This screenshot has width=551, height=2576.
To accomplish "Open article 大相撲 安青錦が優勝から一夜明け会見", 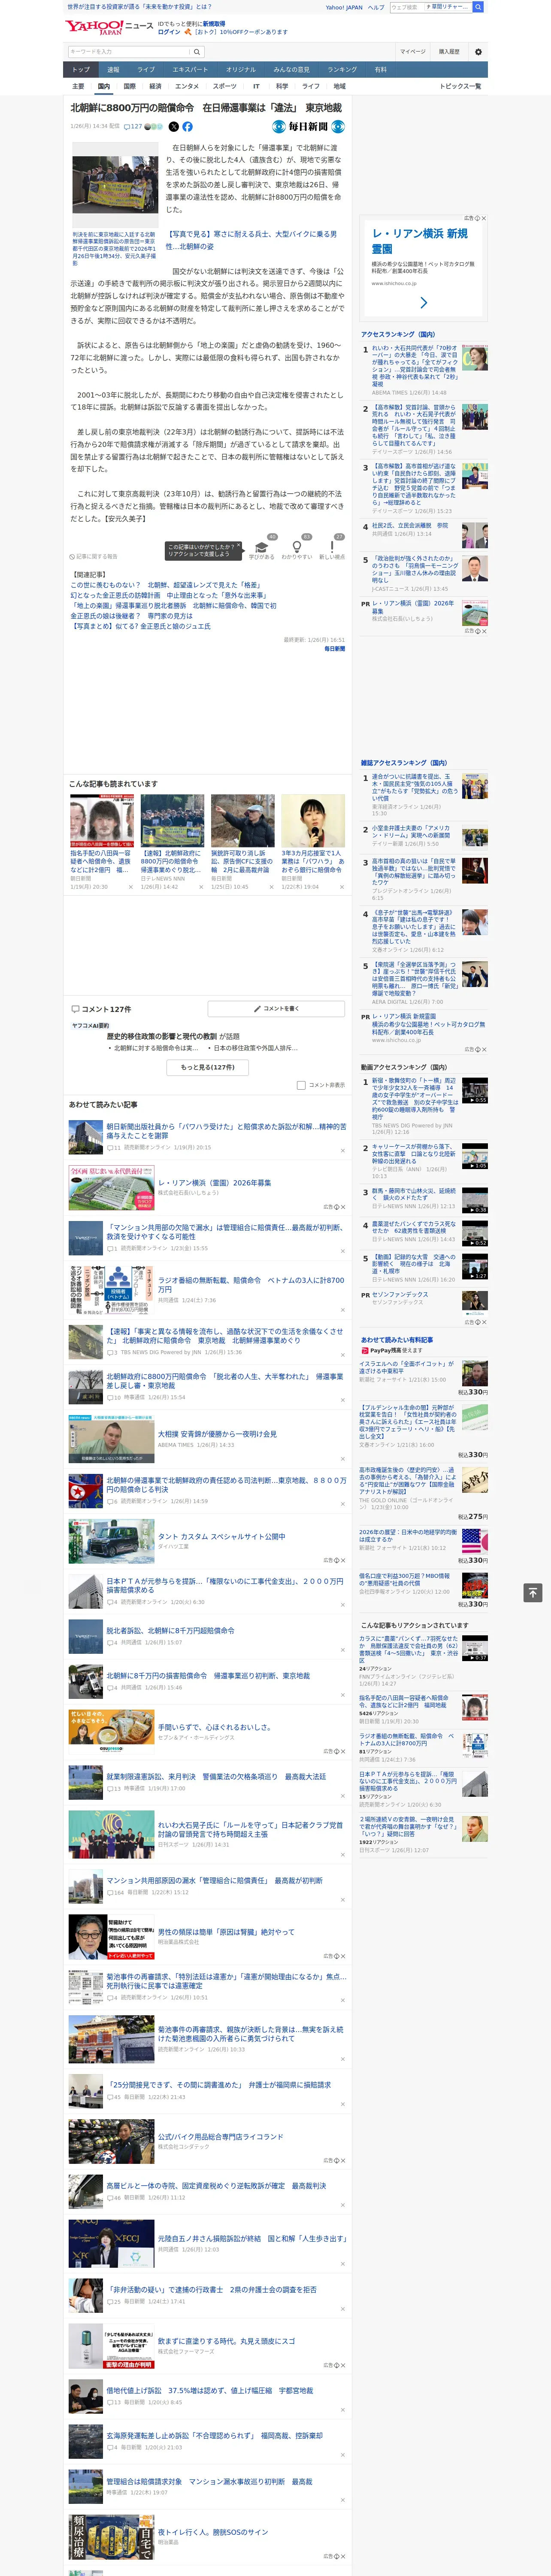I will (x=217, y=1433).
